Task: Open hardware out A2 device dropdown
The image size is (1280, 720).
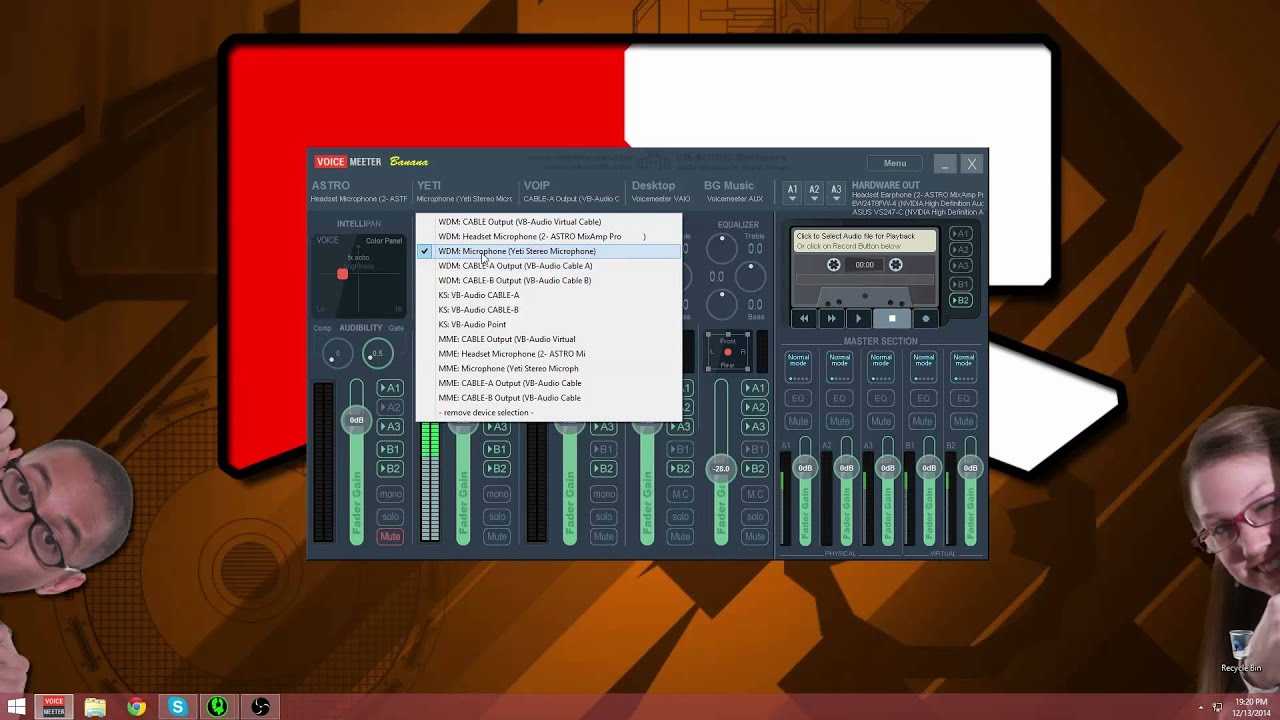Action: click(814, 193)
